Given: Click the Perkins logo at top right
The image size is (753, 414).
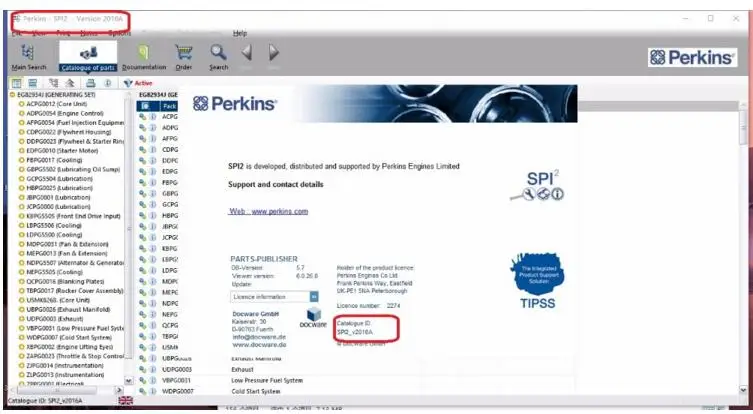Looking at the screenshot, I should [692, 58].
